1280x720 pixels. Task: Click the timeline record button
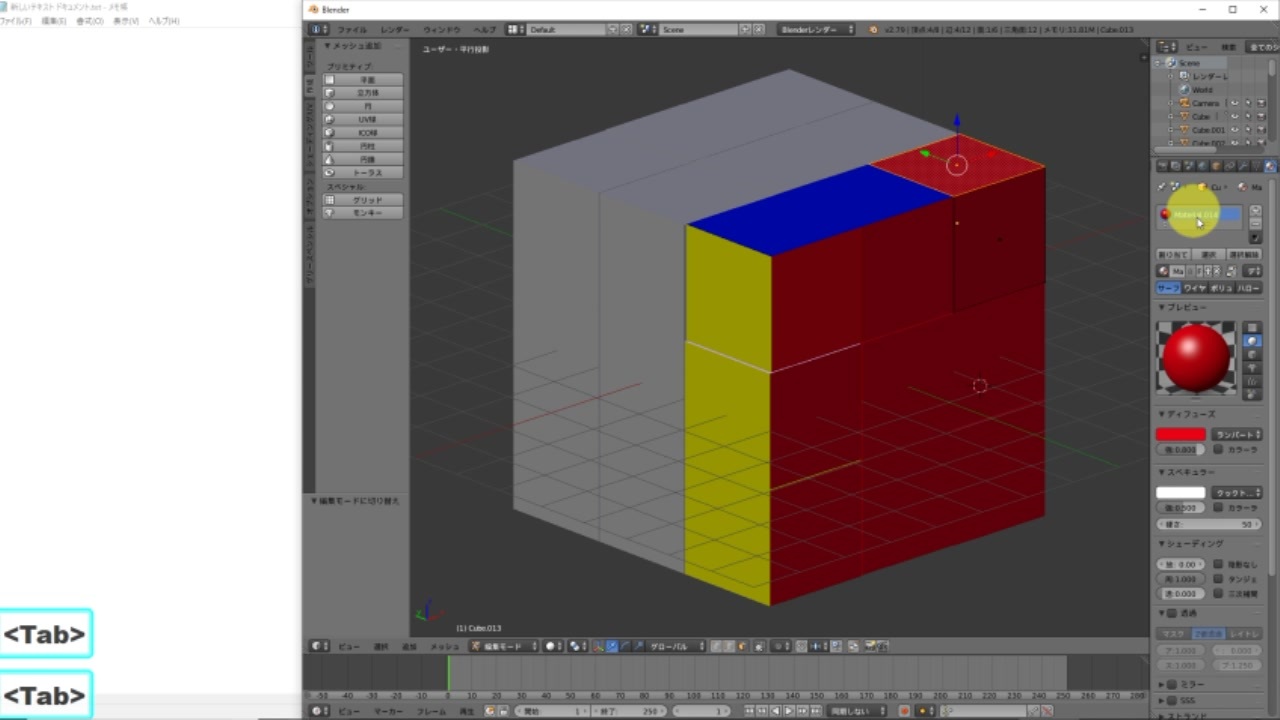click(904, 711)
